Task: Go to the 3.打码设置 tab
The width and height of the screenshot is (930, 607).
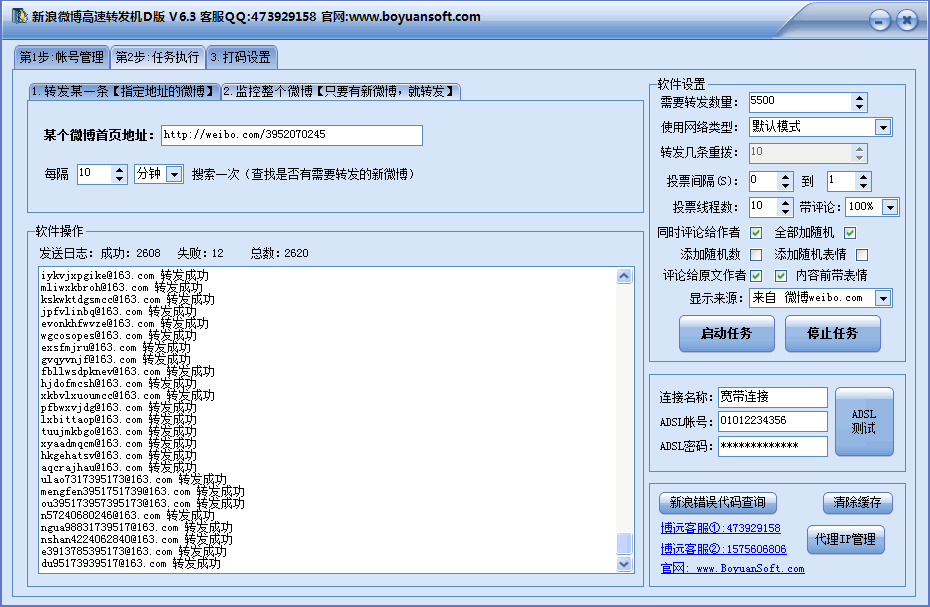Action: point(241,57)
